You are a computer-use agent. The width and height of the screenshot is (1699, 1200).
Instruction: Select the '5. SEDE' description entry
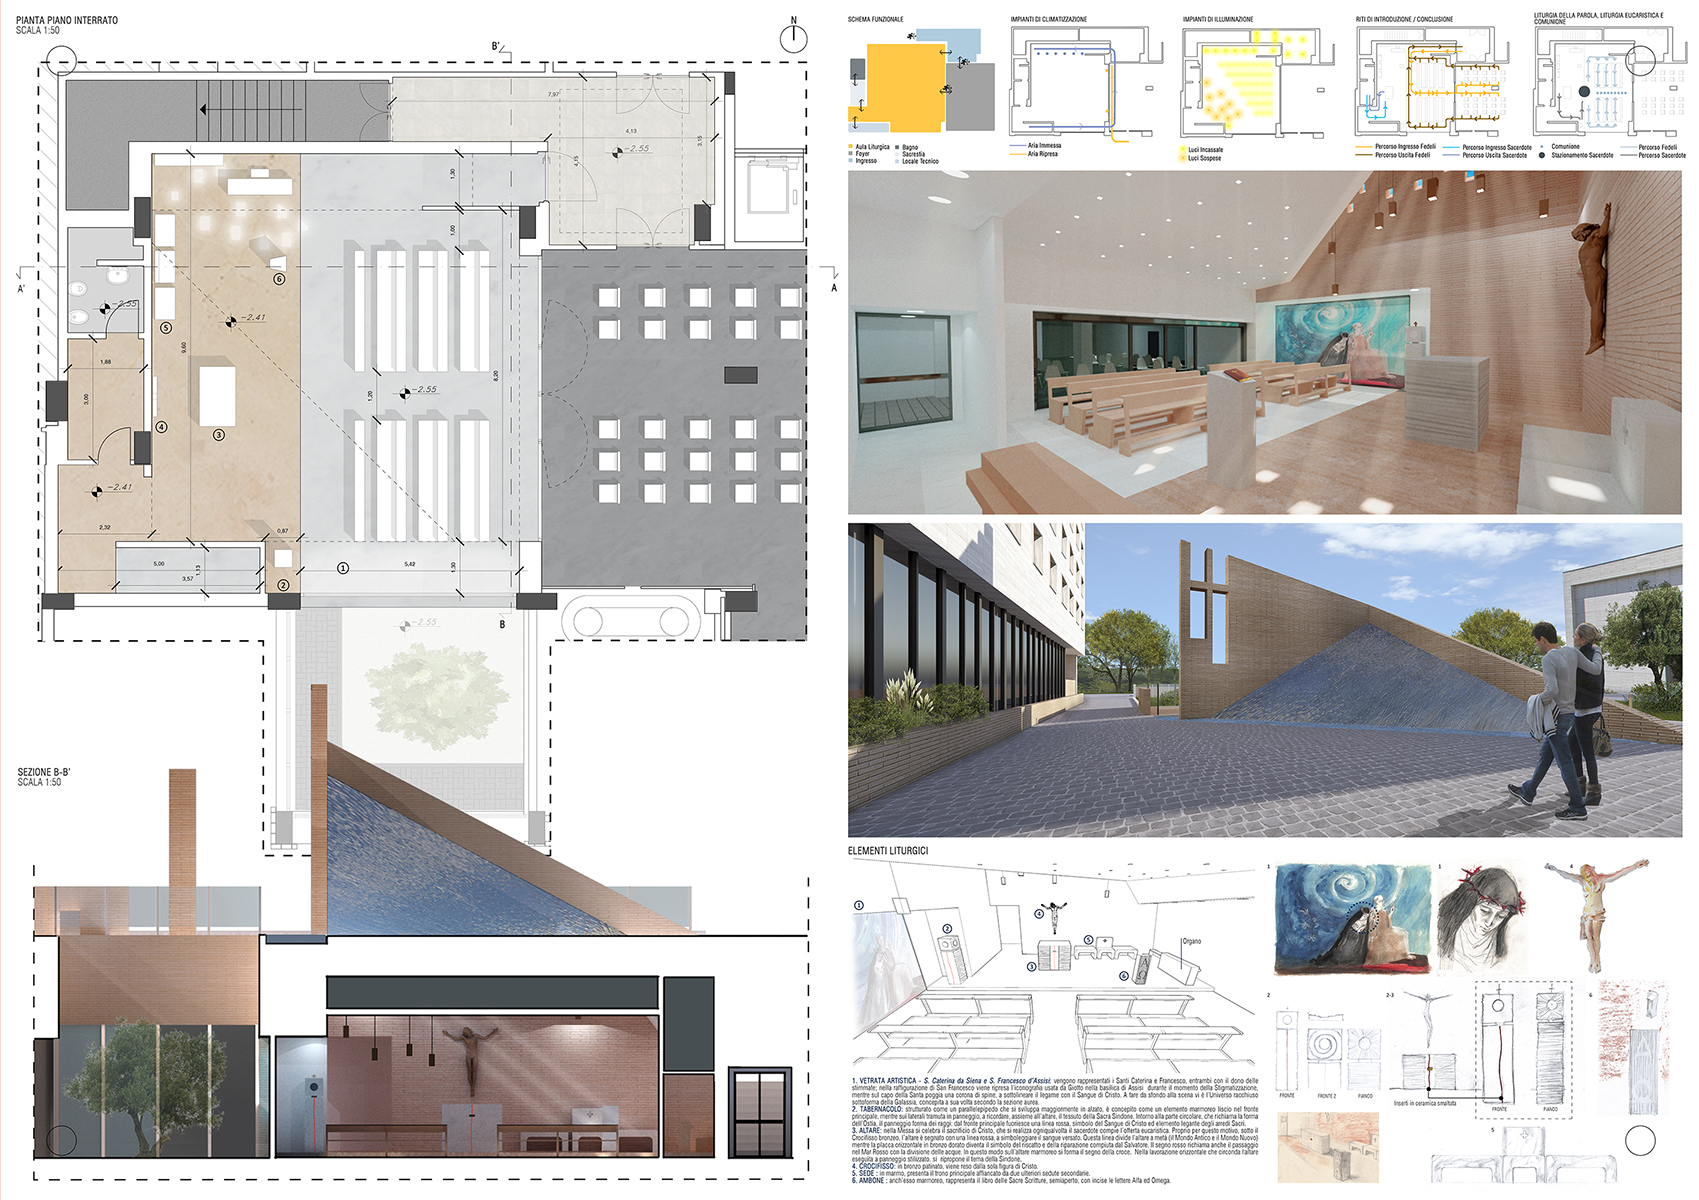click(x=971, y=1173)
